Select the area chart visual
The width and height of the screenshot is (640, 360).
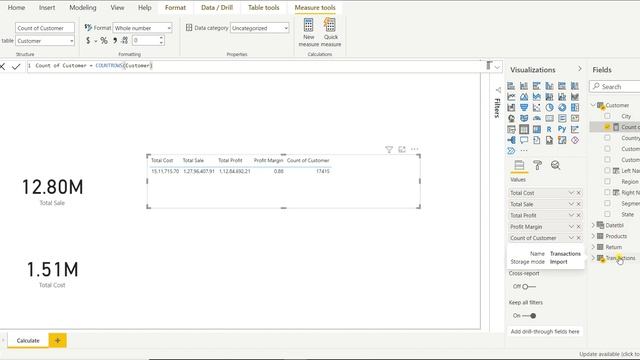point(524,97)
